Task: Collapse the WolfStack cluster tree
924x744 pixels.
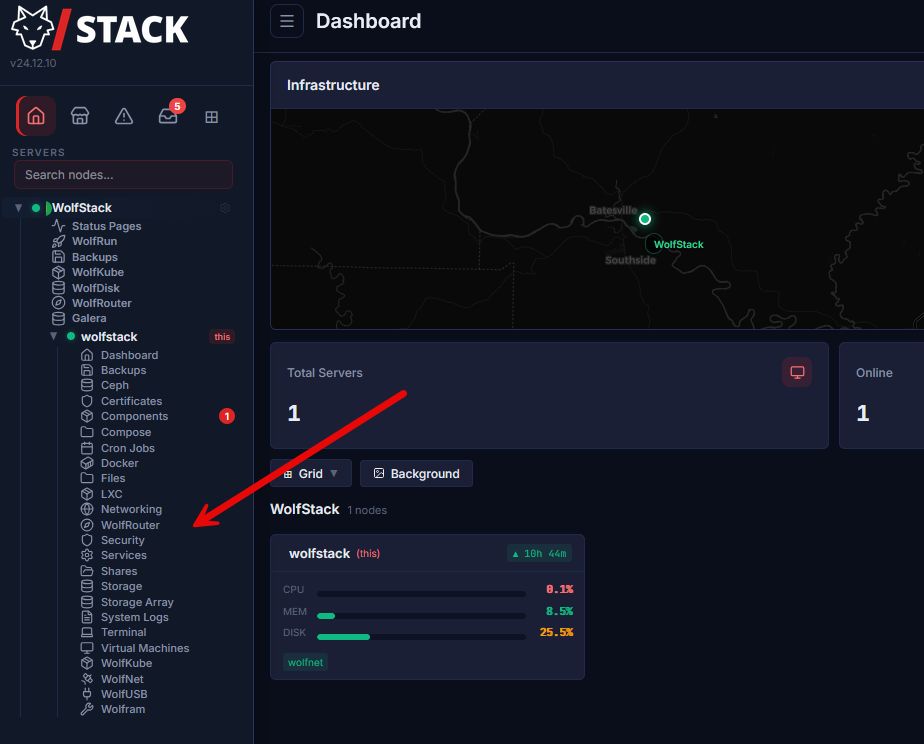Action: coord(18,207)
